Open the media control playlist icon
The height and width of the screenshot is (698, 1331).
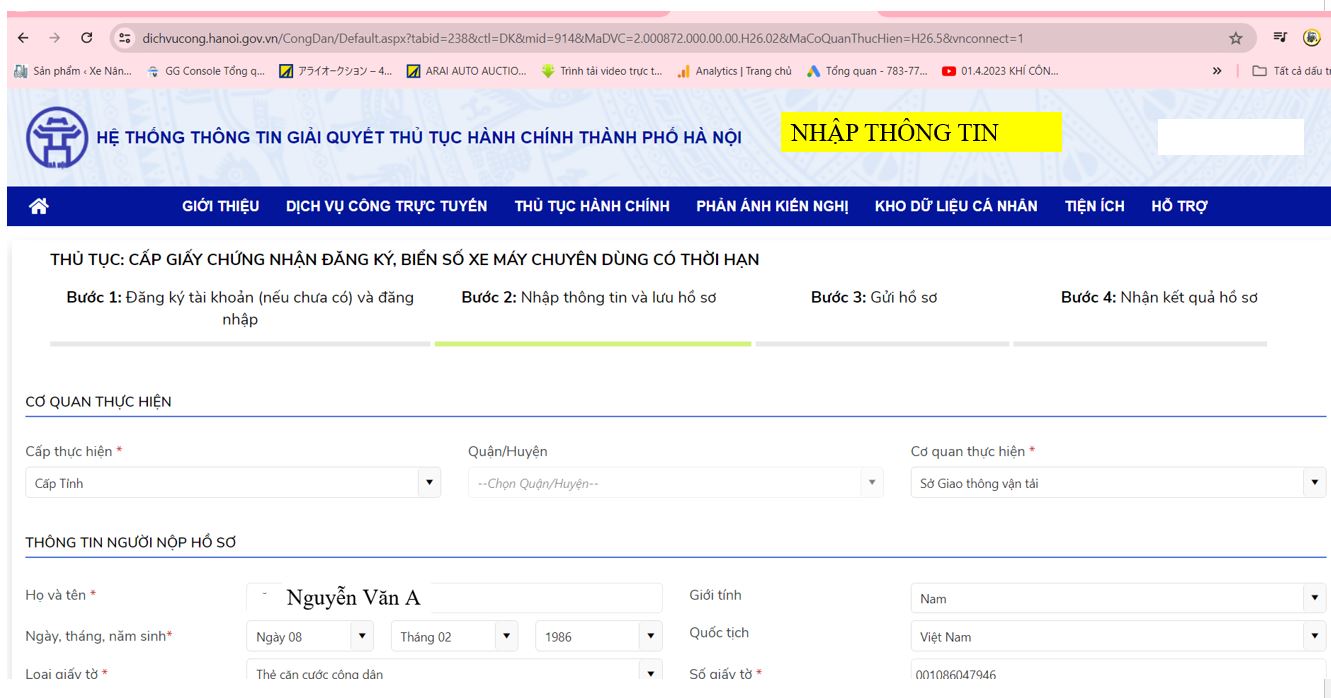coord(1280,38)
